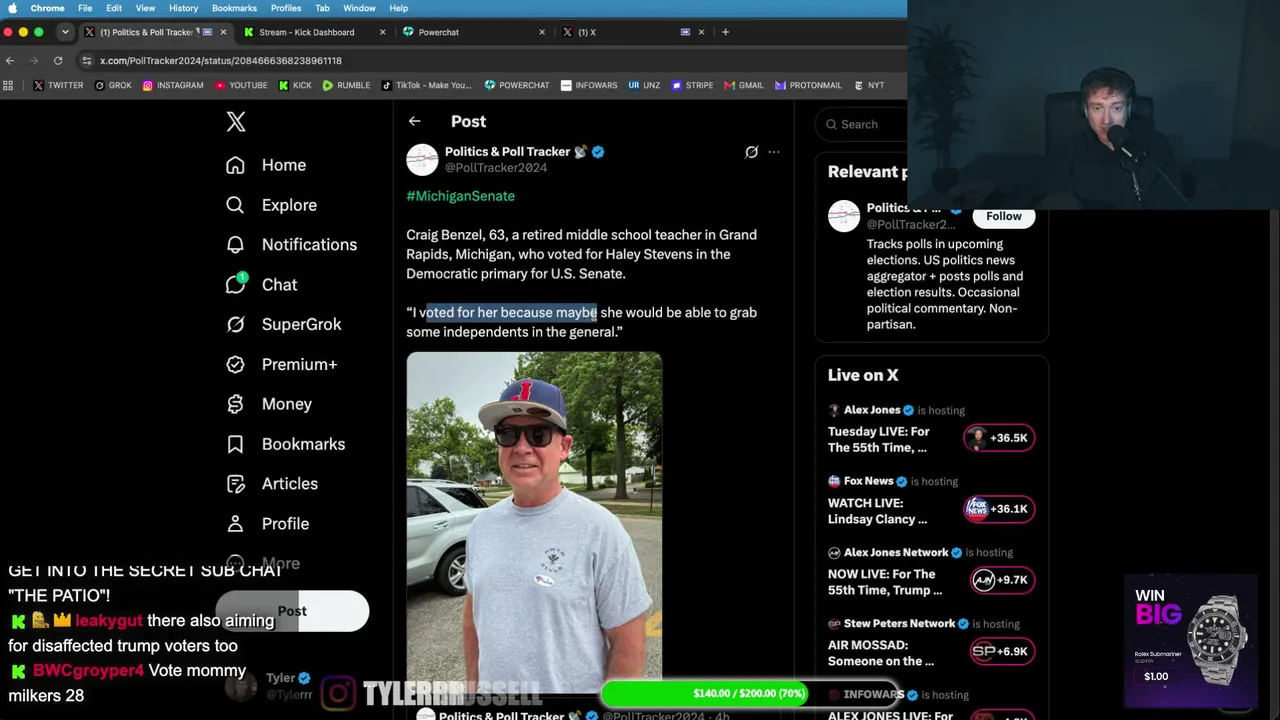Viewport: 1280px width, 720px height.
Task: Open Articles in the X sidebar
Action: pyautogui.click(x=272, y=484)
